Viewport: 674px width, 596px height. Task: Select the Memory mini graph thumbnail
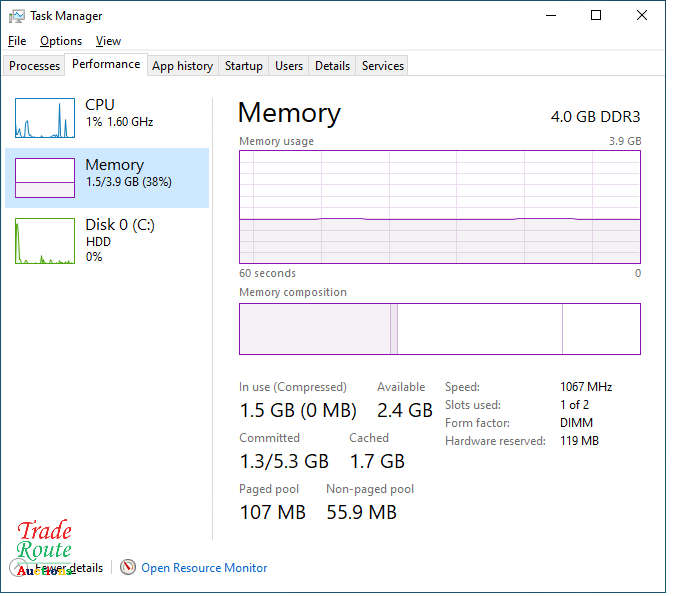click(x=45, y=178)
